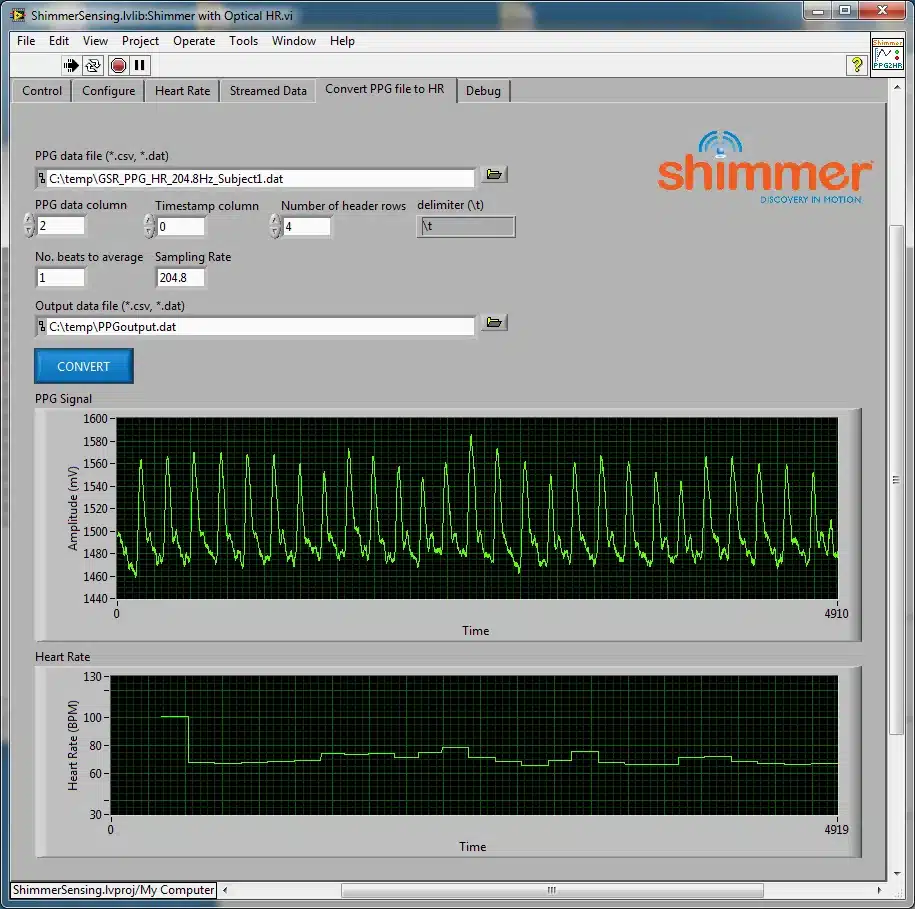Viewport: 915px width, 909px height.
Task: Switch to the Configure tab
Action: pos(109,91)
